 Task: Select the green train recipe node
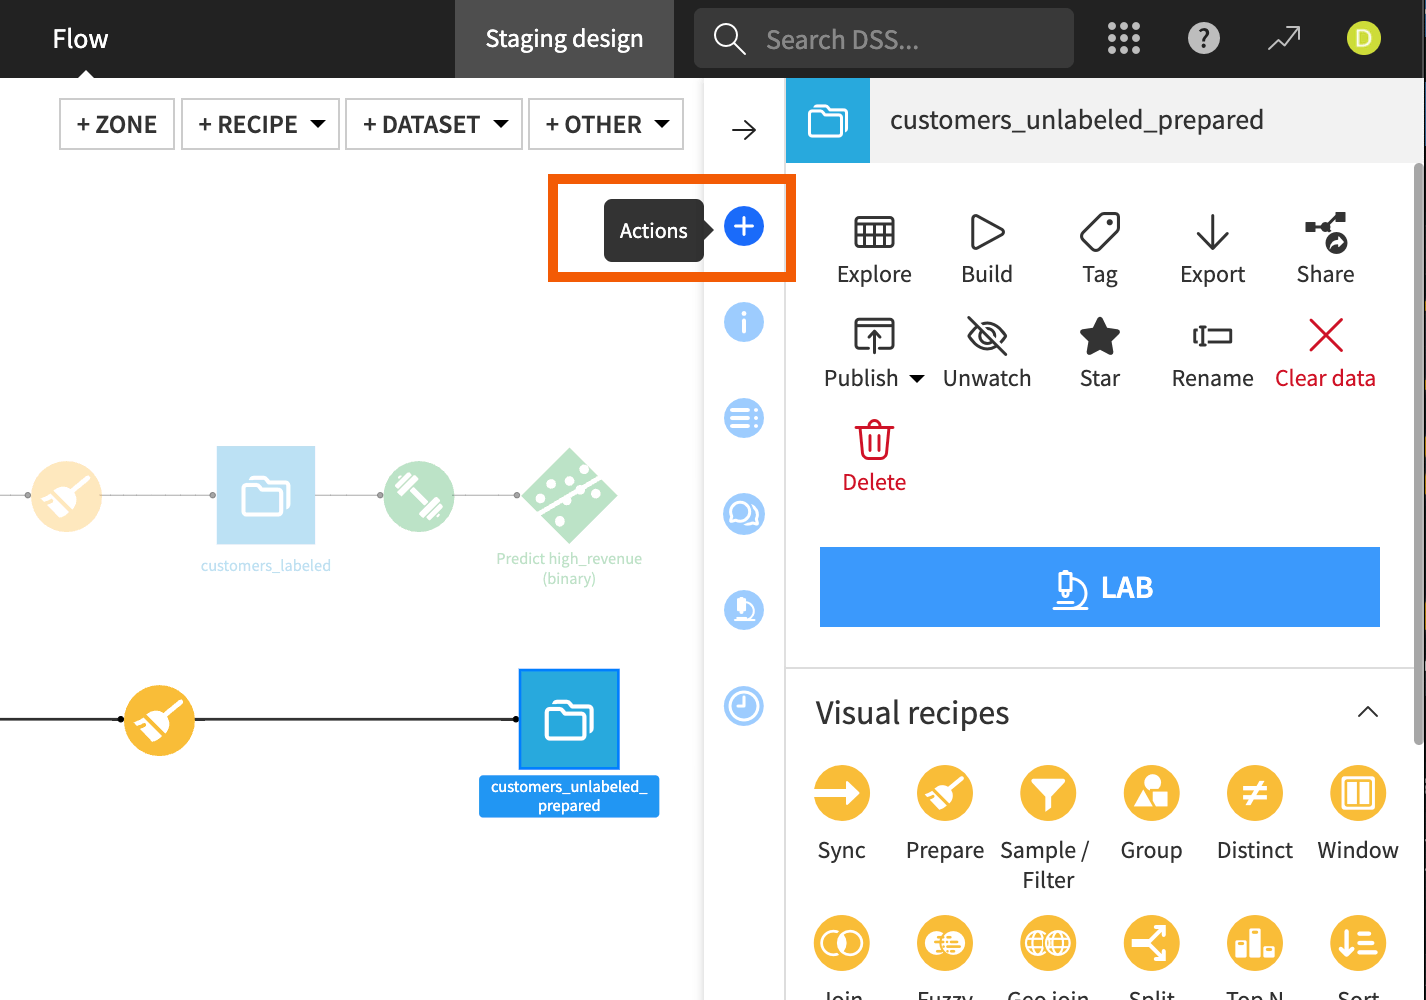[x=419, y=496]
